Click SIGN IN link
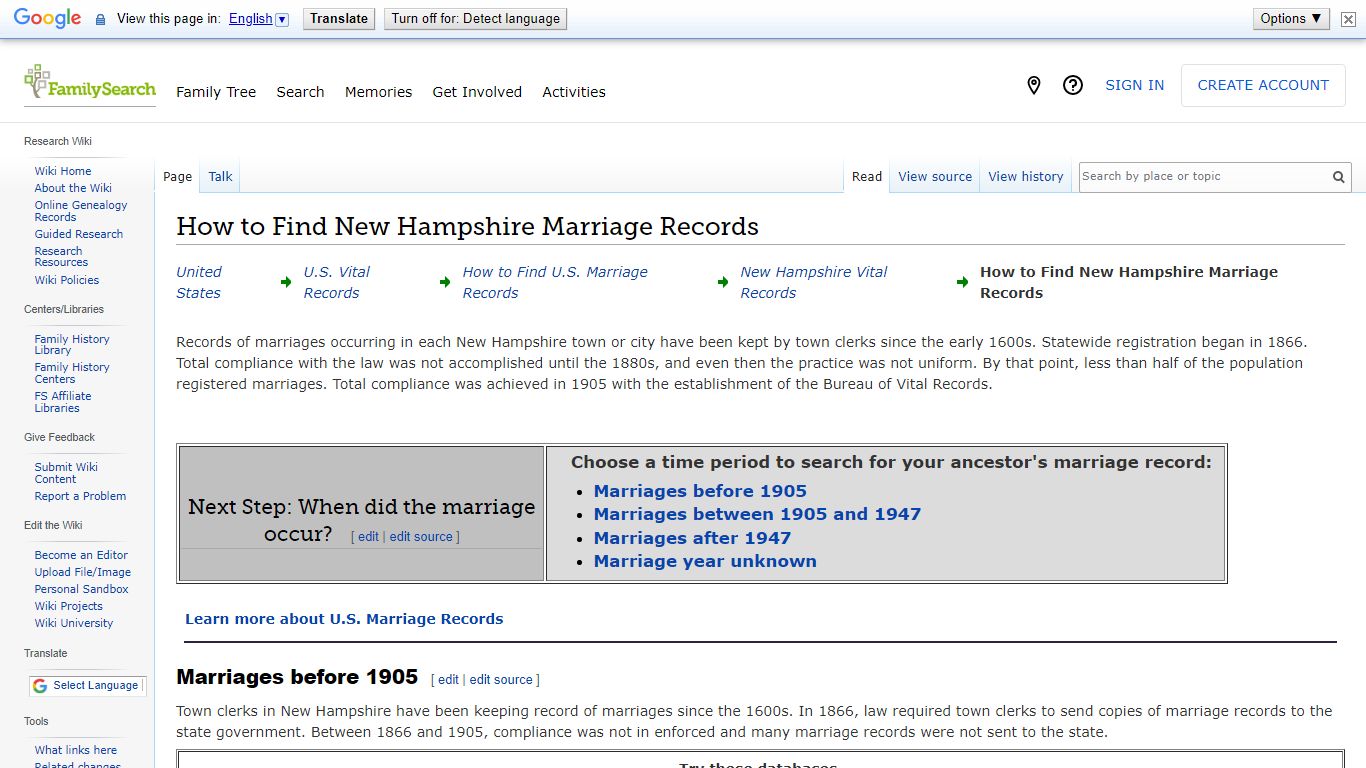Image resolution: width=1366 pixels, height=768 pixels. [x=1134, y=86]
